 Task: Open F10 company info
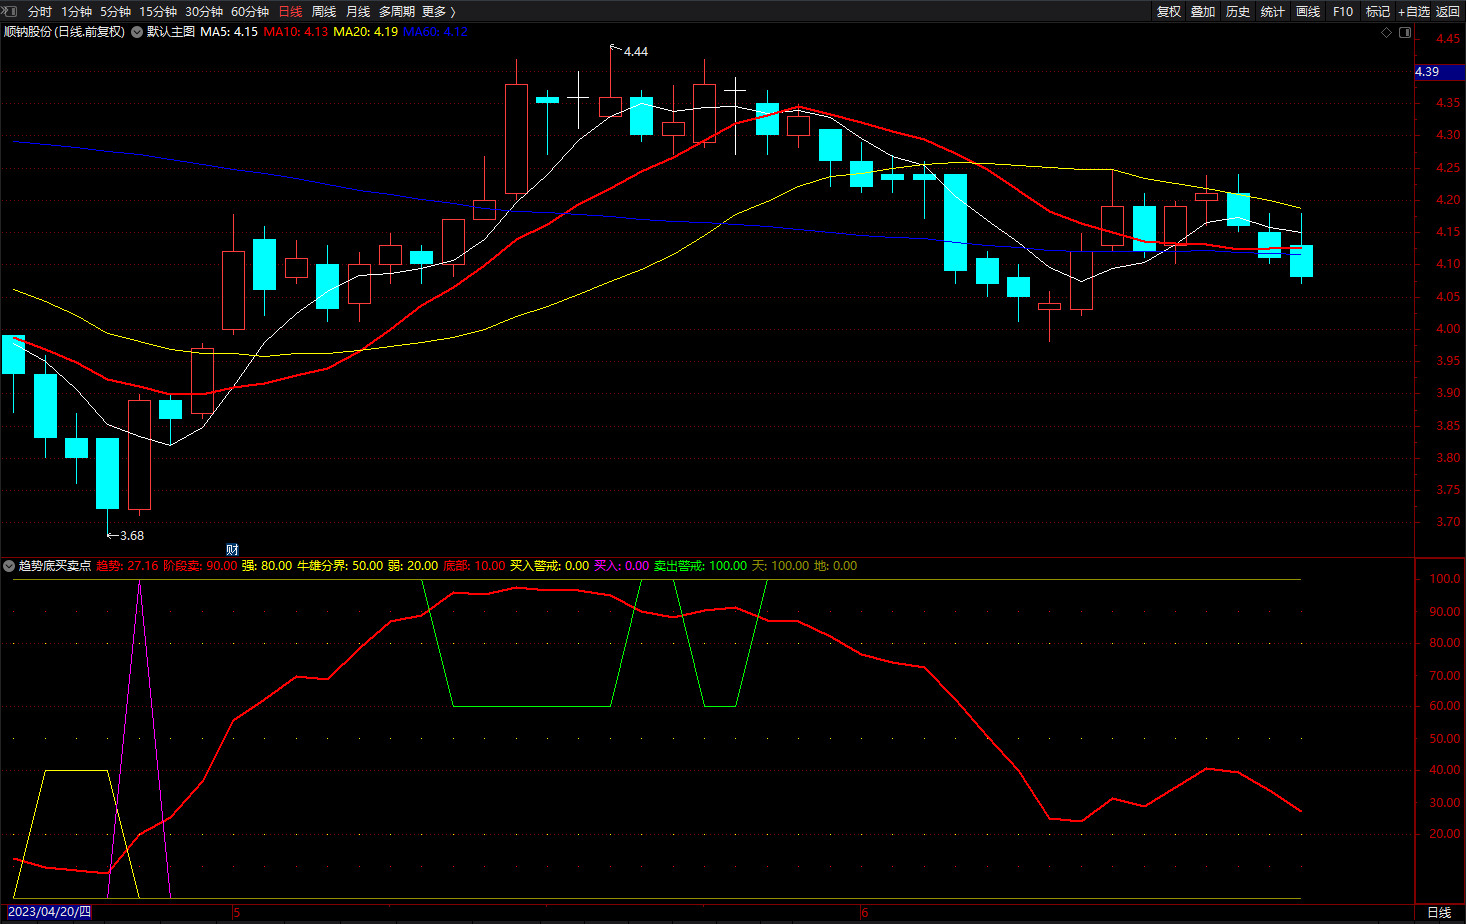pos(1343,11)
